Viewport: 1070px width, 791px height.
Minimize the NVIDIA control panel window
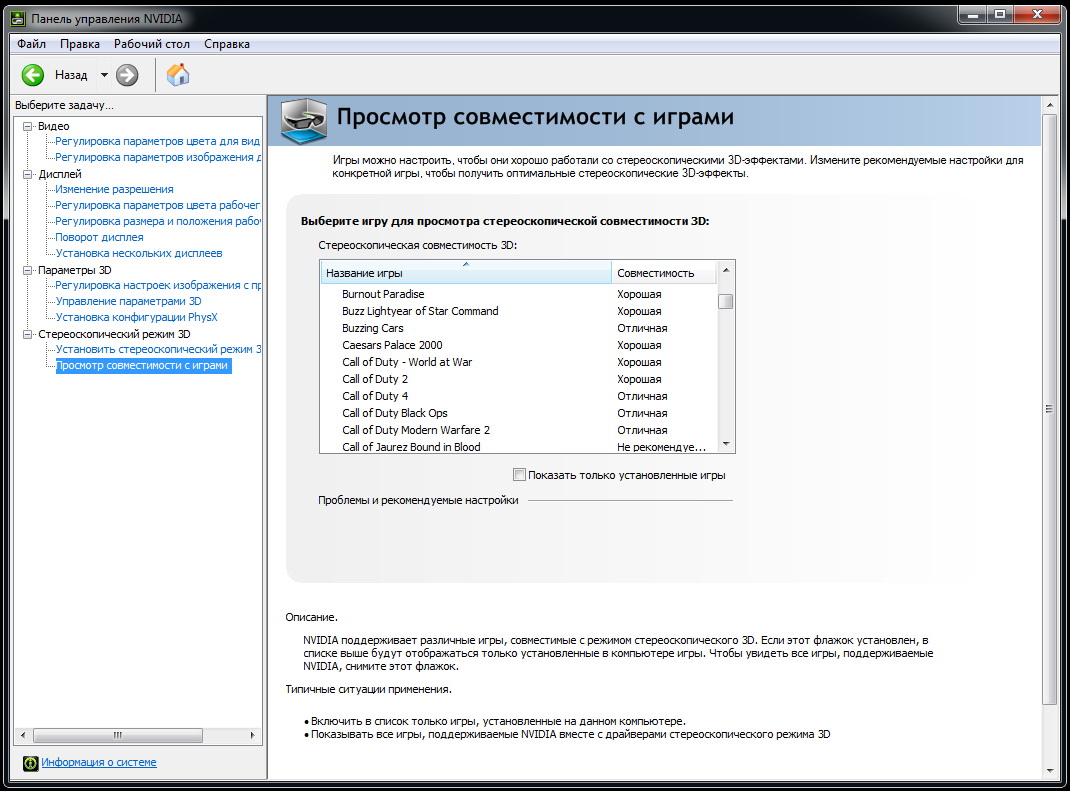pos(973,14)
